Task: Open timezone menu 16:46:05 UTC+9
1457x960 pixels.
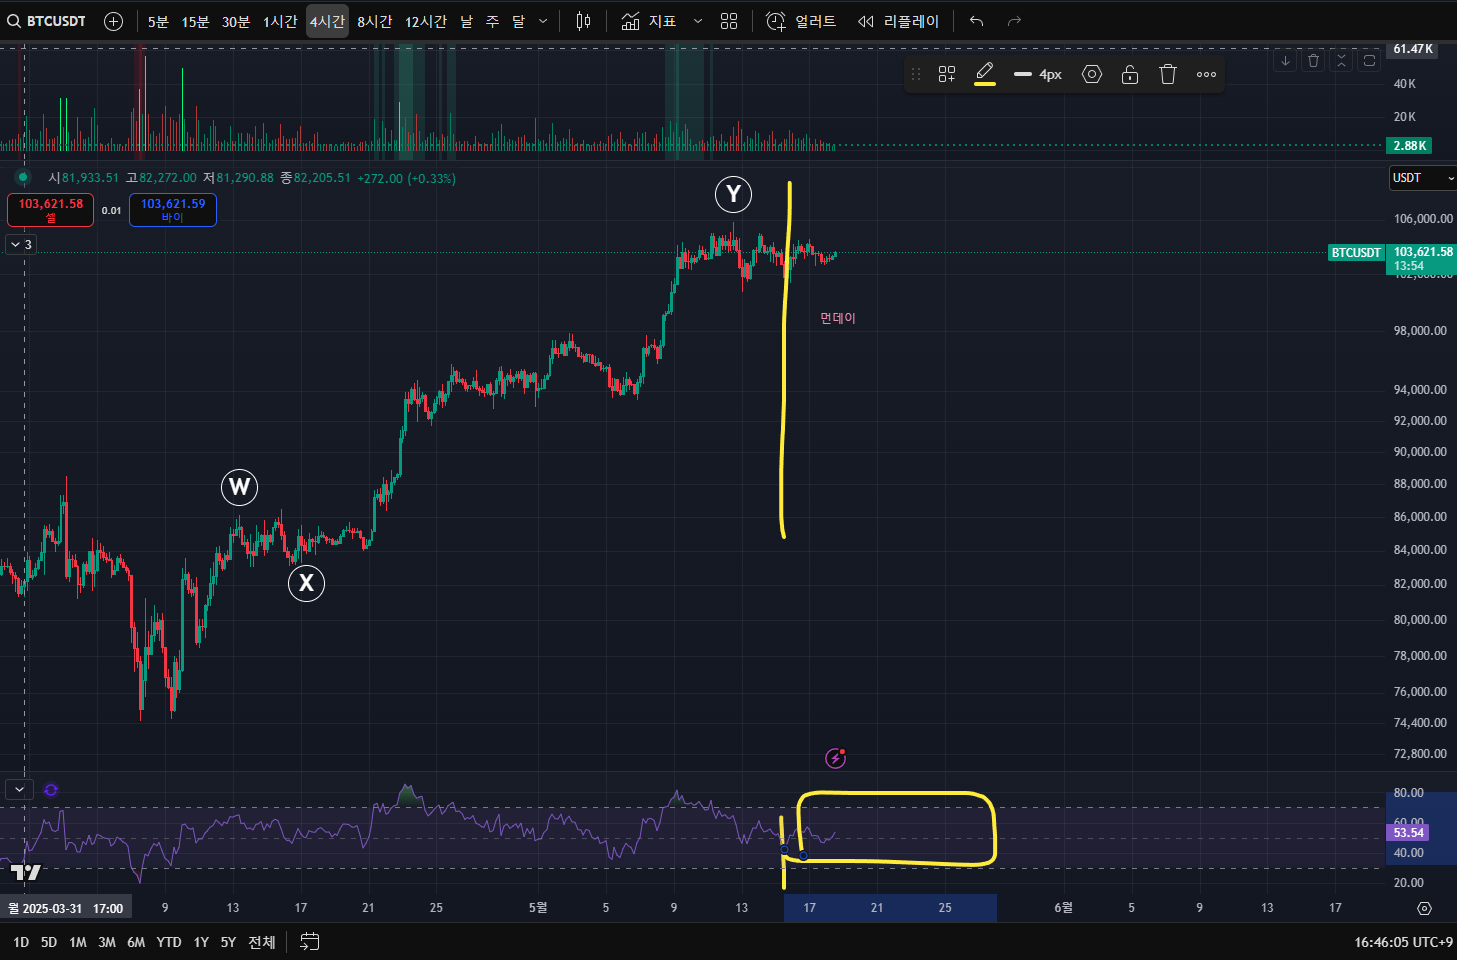Action: [1403, 942]
